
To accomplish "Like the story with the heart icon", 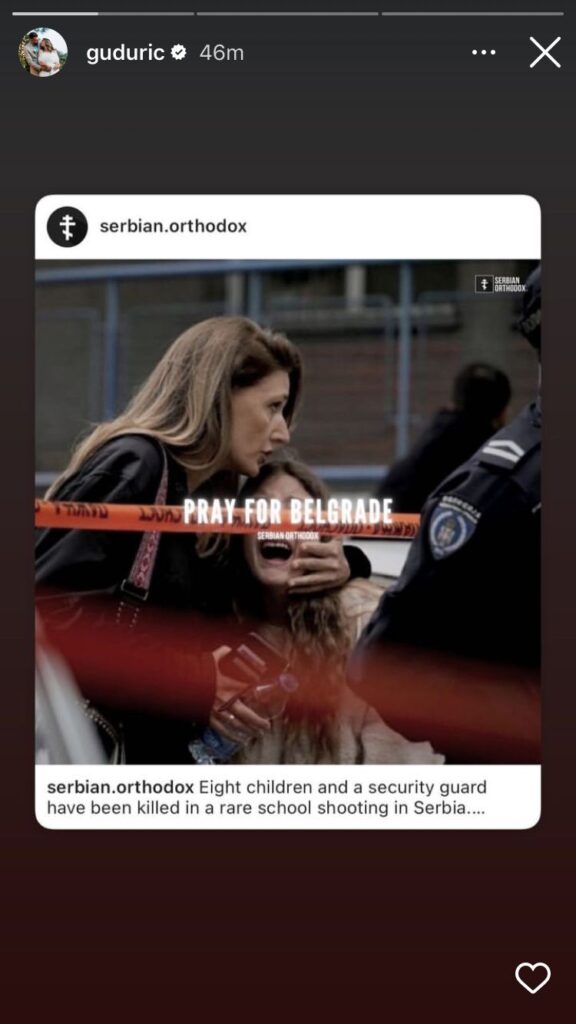I will pyautogui.click(x=532, y=978).
